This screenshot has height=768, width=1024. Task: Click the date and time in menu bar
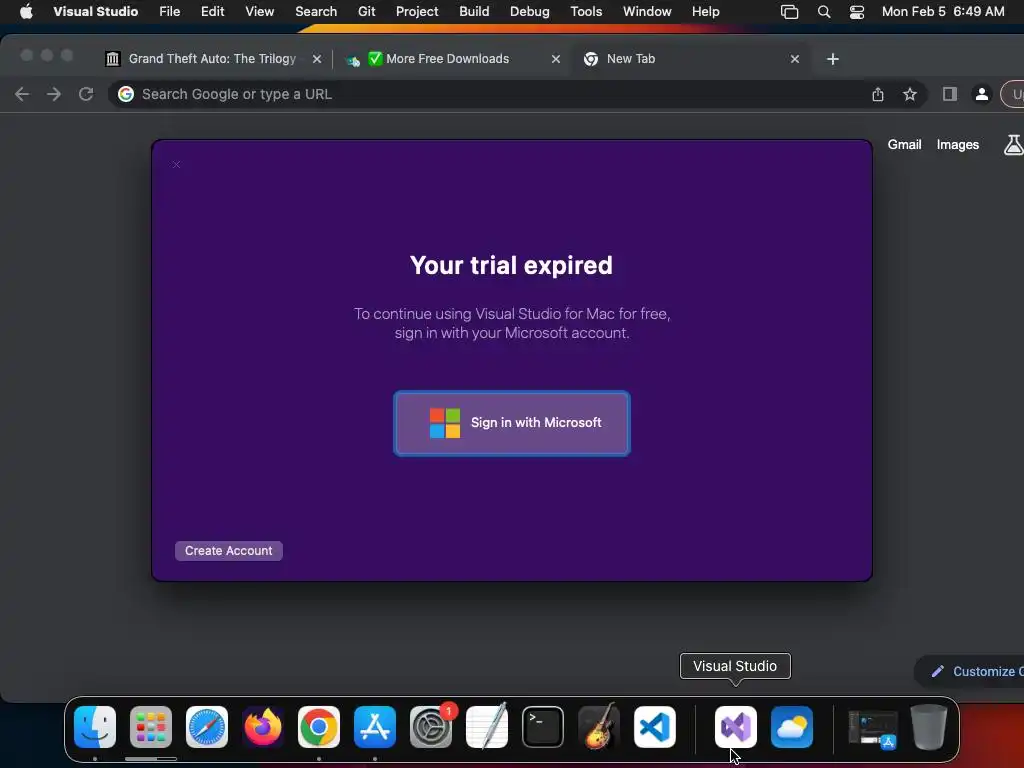point(943,12)
